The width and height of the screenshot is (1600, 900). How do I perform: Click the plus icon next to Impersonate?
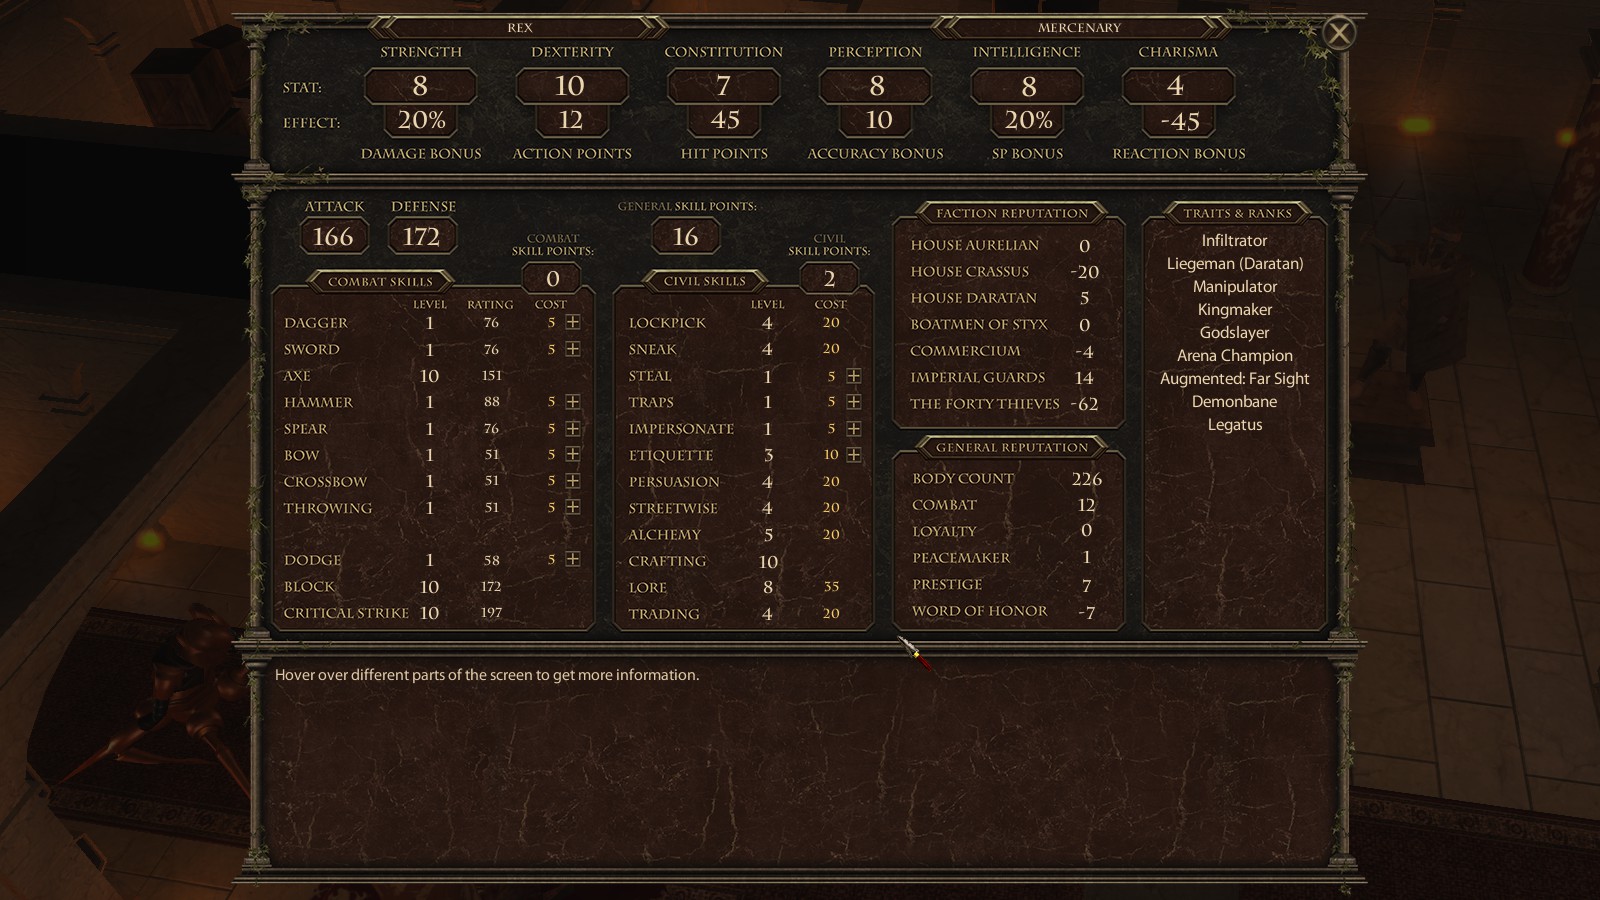pos(853,428)
